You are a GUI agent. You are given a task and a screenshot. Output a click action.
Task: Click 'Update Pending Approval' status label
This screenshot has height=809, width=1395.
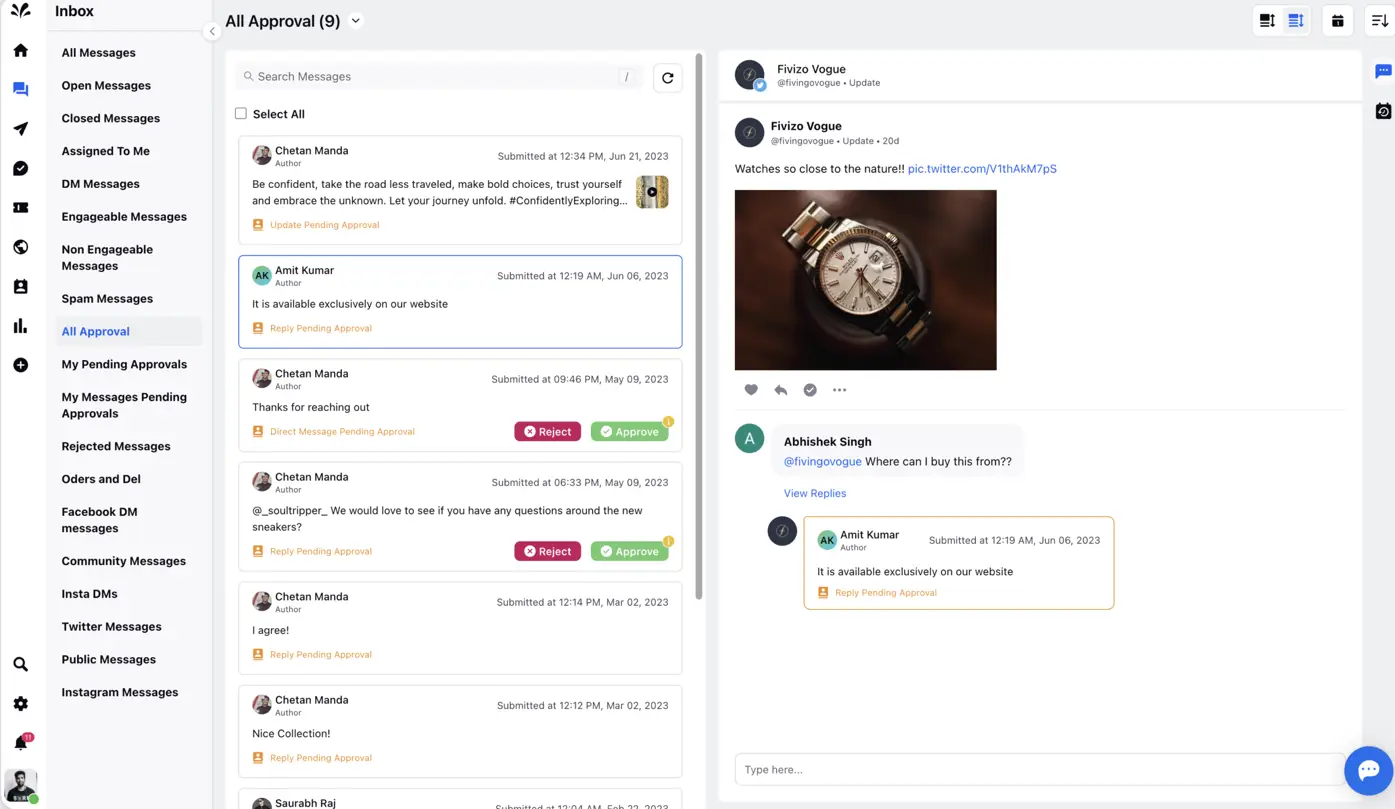[324, 225]
